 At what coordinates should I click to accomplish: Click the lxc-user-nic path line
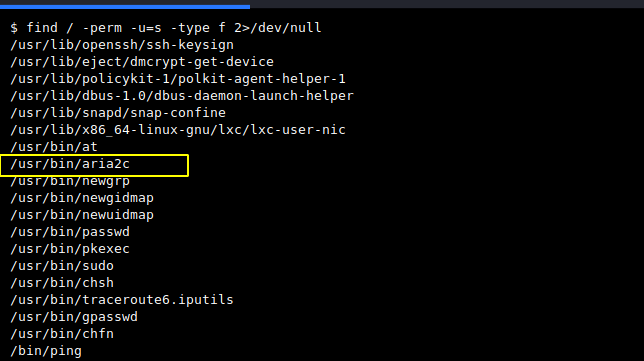tap(178, 130)
